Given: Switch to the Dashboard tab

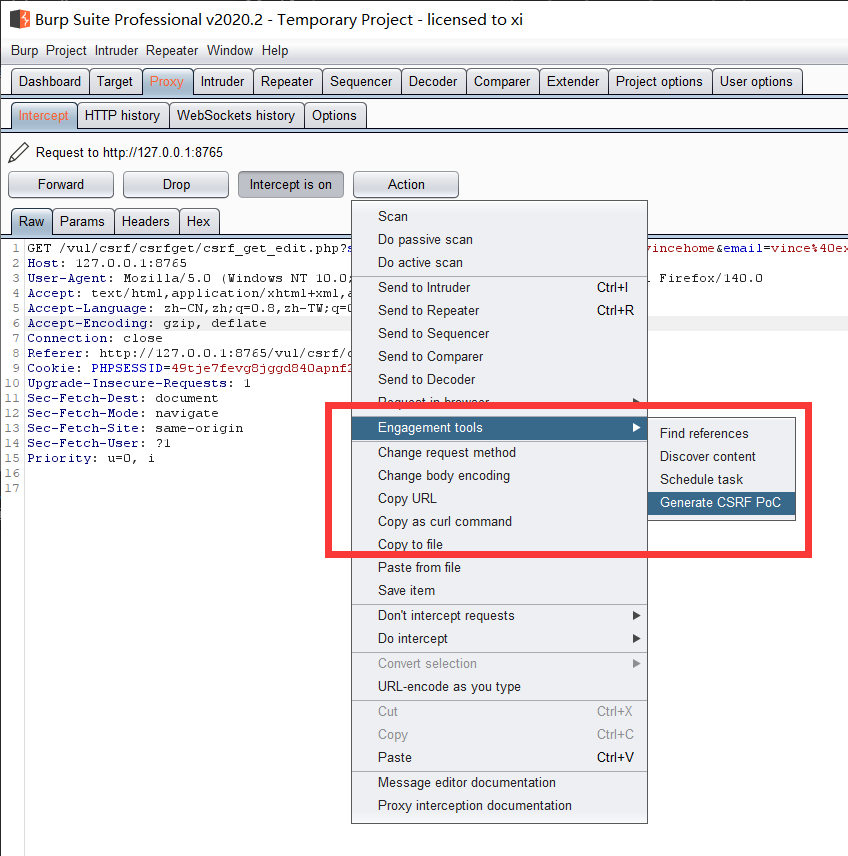Looking at the screenshot, I should pyautogui.click(x=50, y=81).
